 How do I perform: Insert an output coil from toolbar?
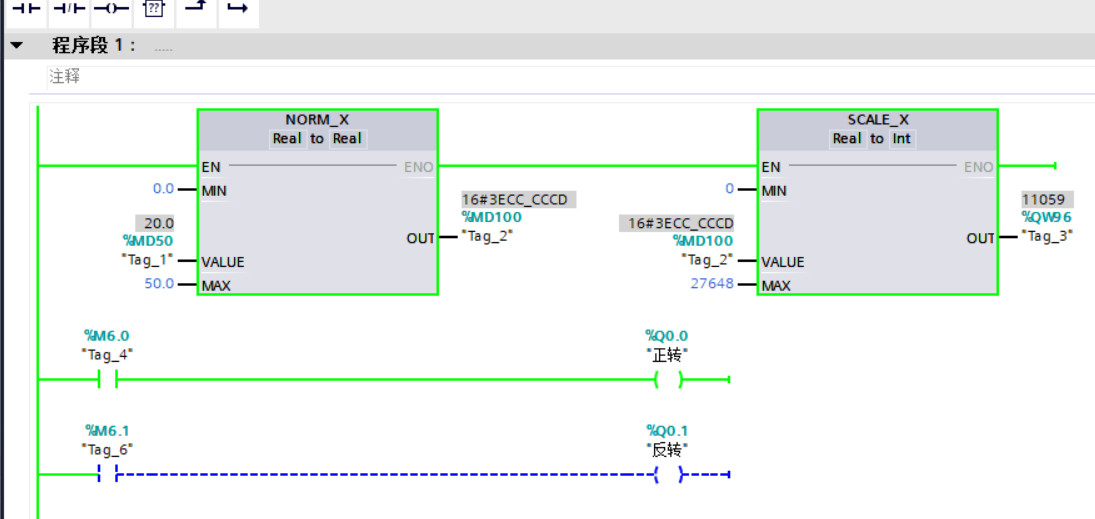coord(110,8)
